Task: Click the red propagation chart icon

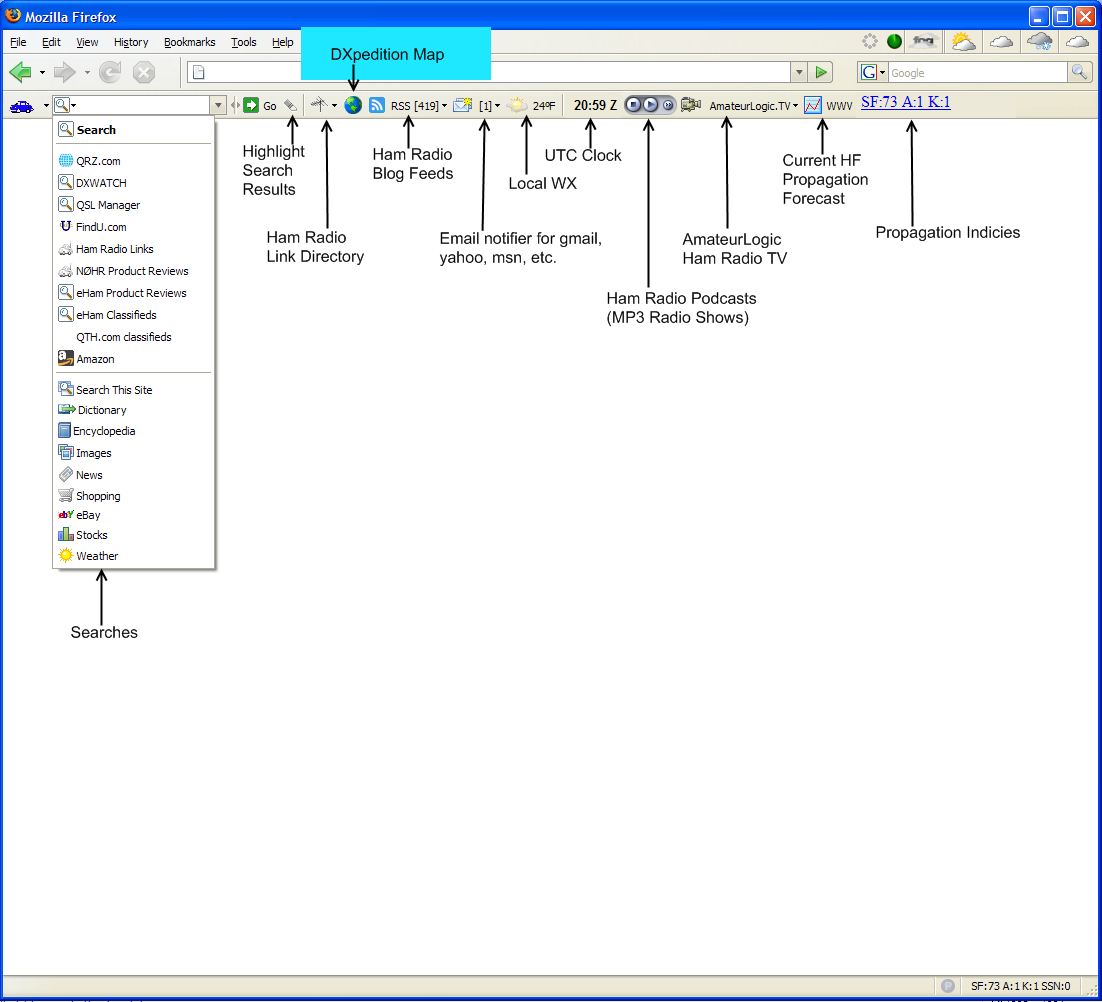Action: (x=813, y=105)
